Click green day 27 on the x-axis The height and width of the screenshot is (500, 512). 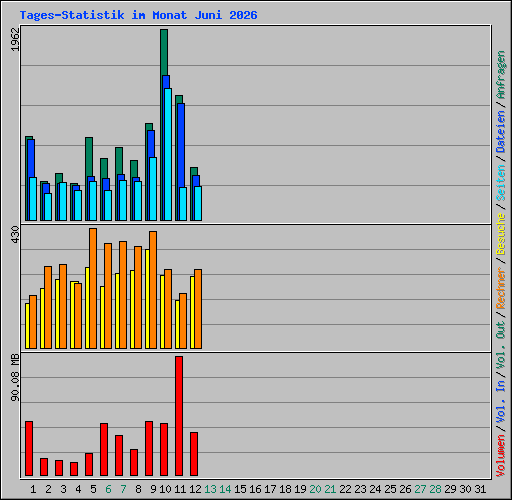coord(420,489)
